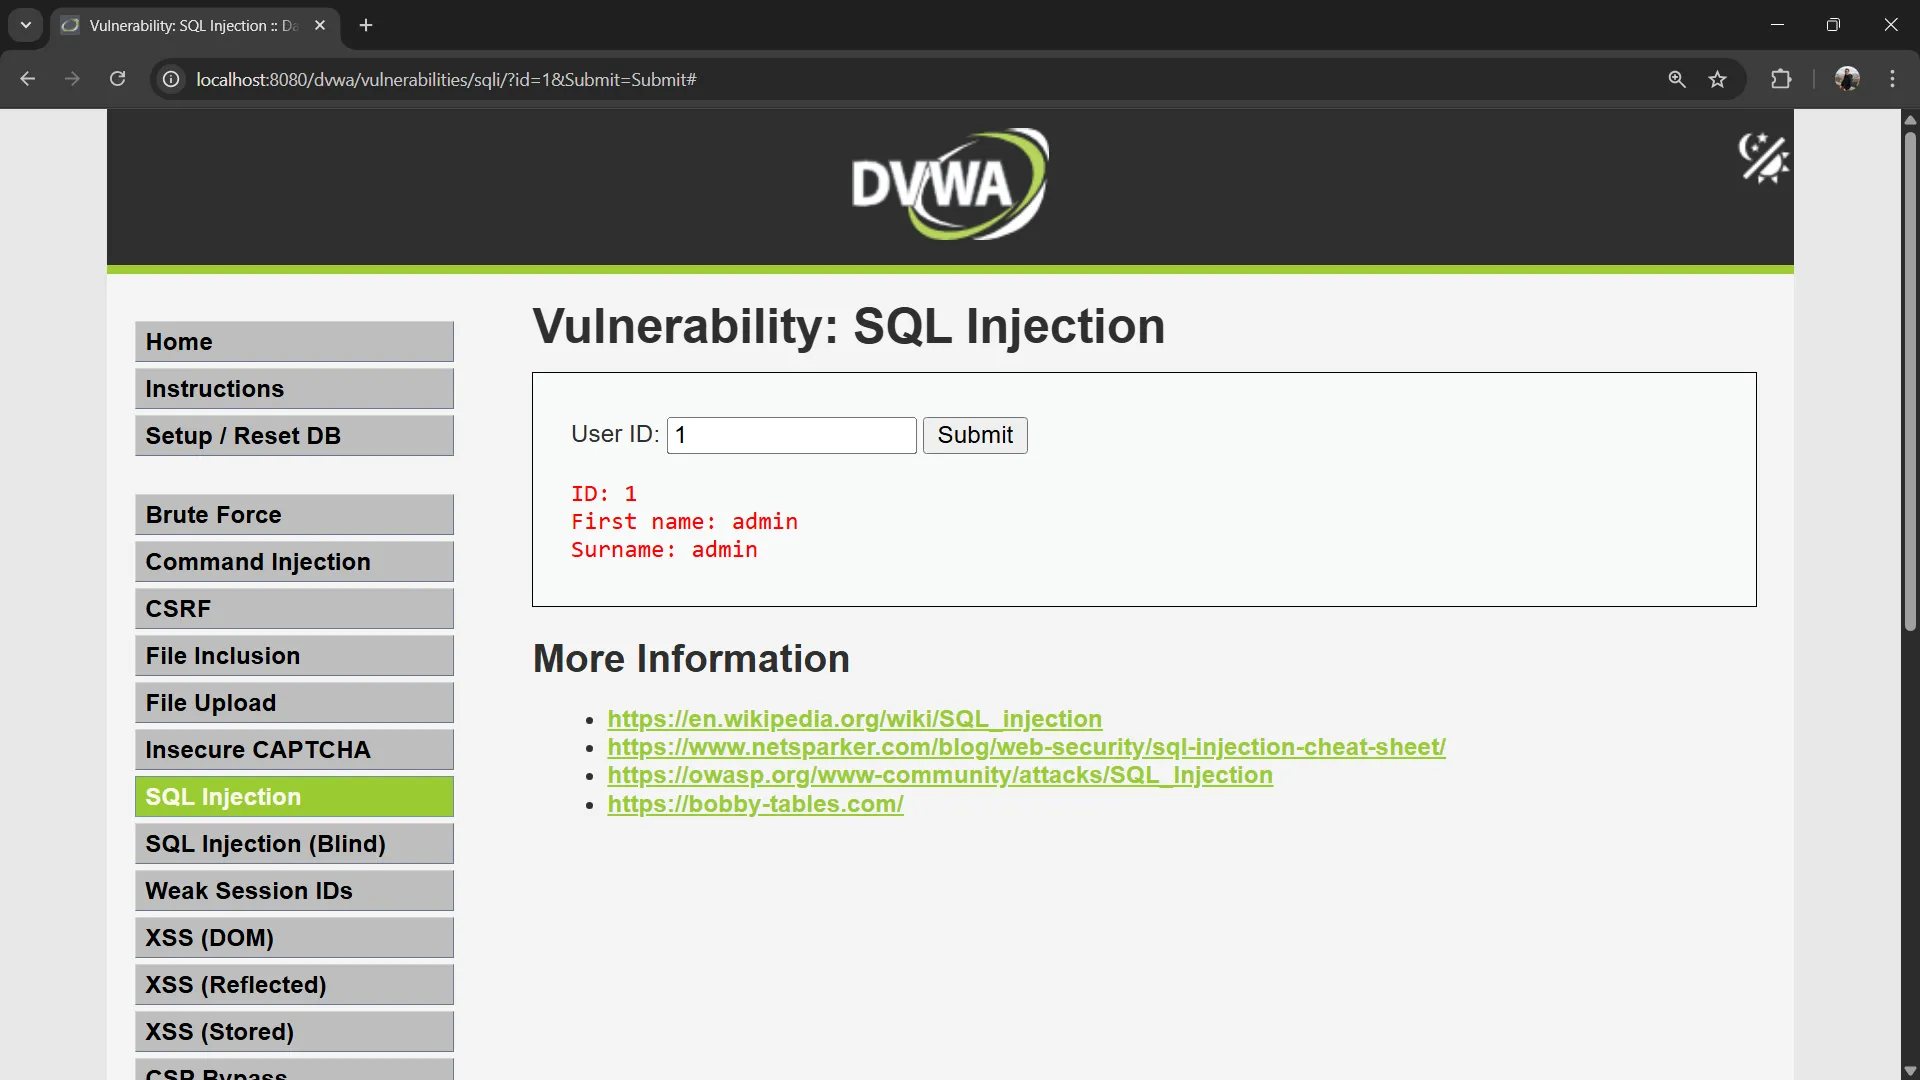The height and width of the screenshot is (1080, 1920).
Task: Toggle the bookmark star for this page
Action: tap(1719, 79)
